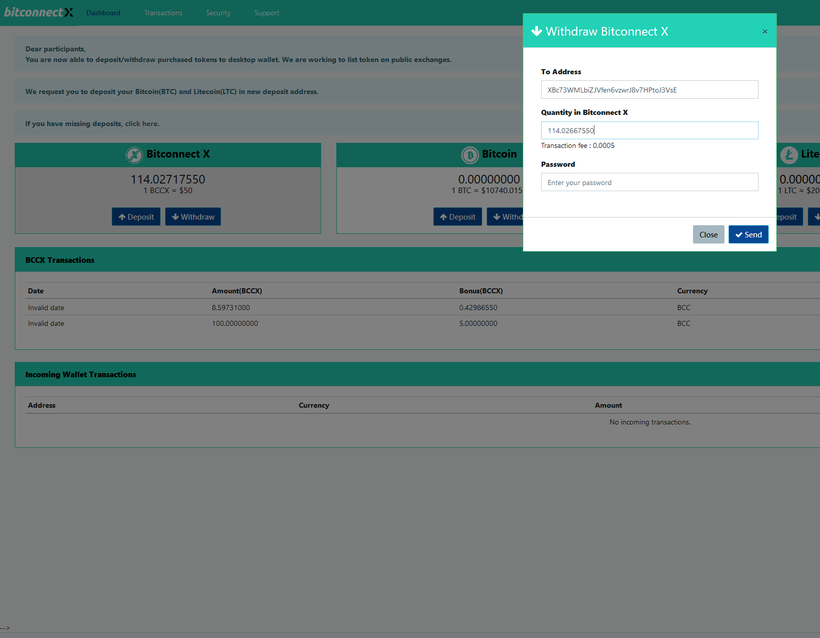This screenshot has height=638, width=820.
Task: Open the Transactions tab
Action: (163, 13)
